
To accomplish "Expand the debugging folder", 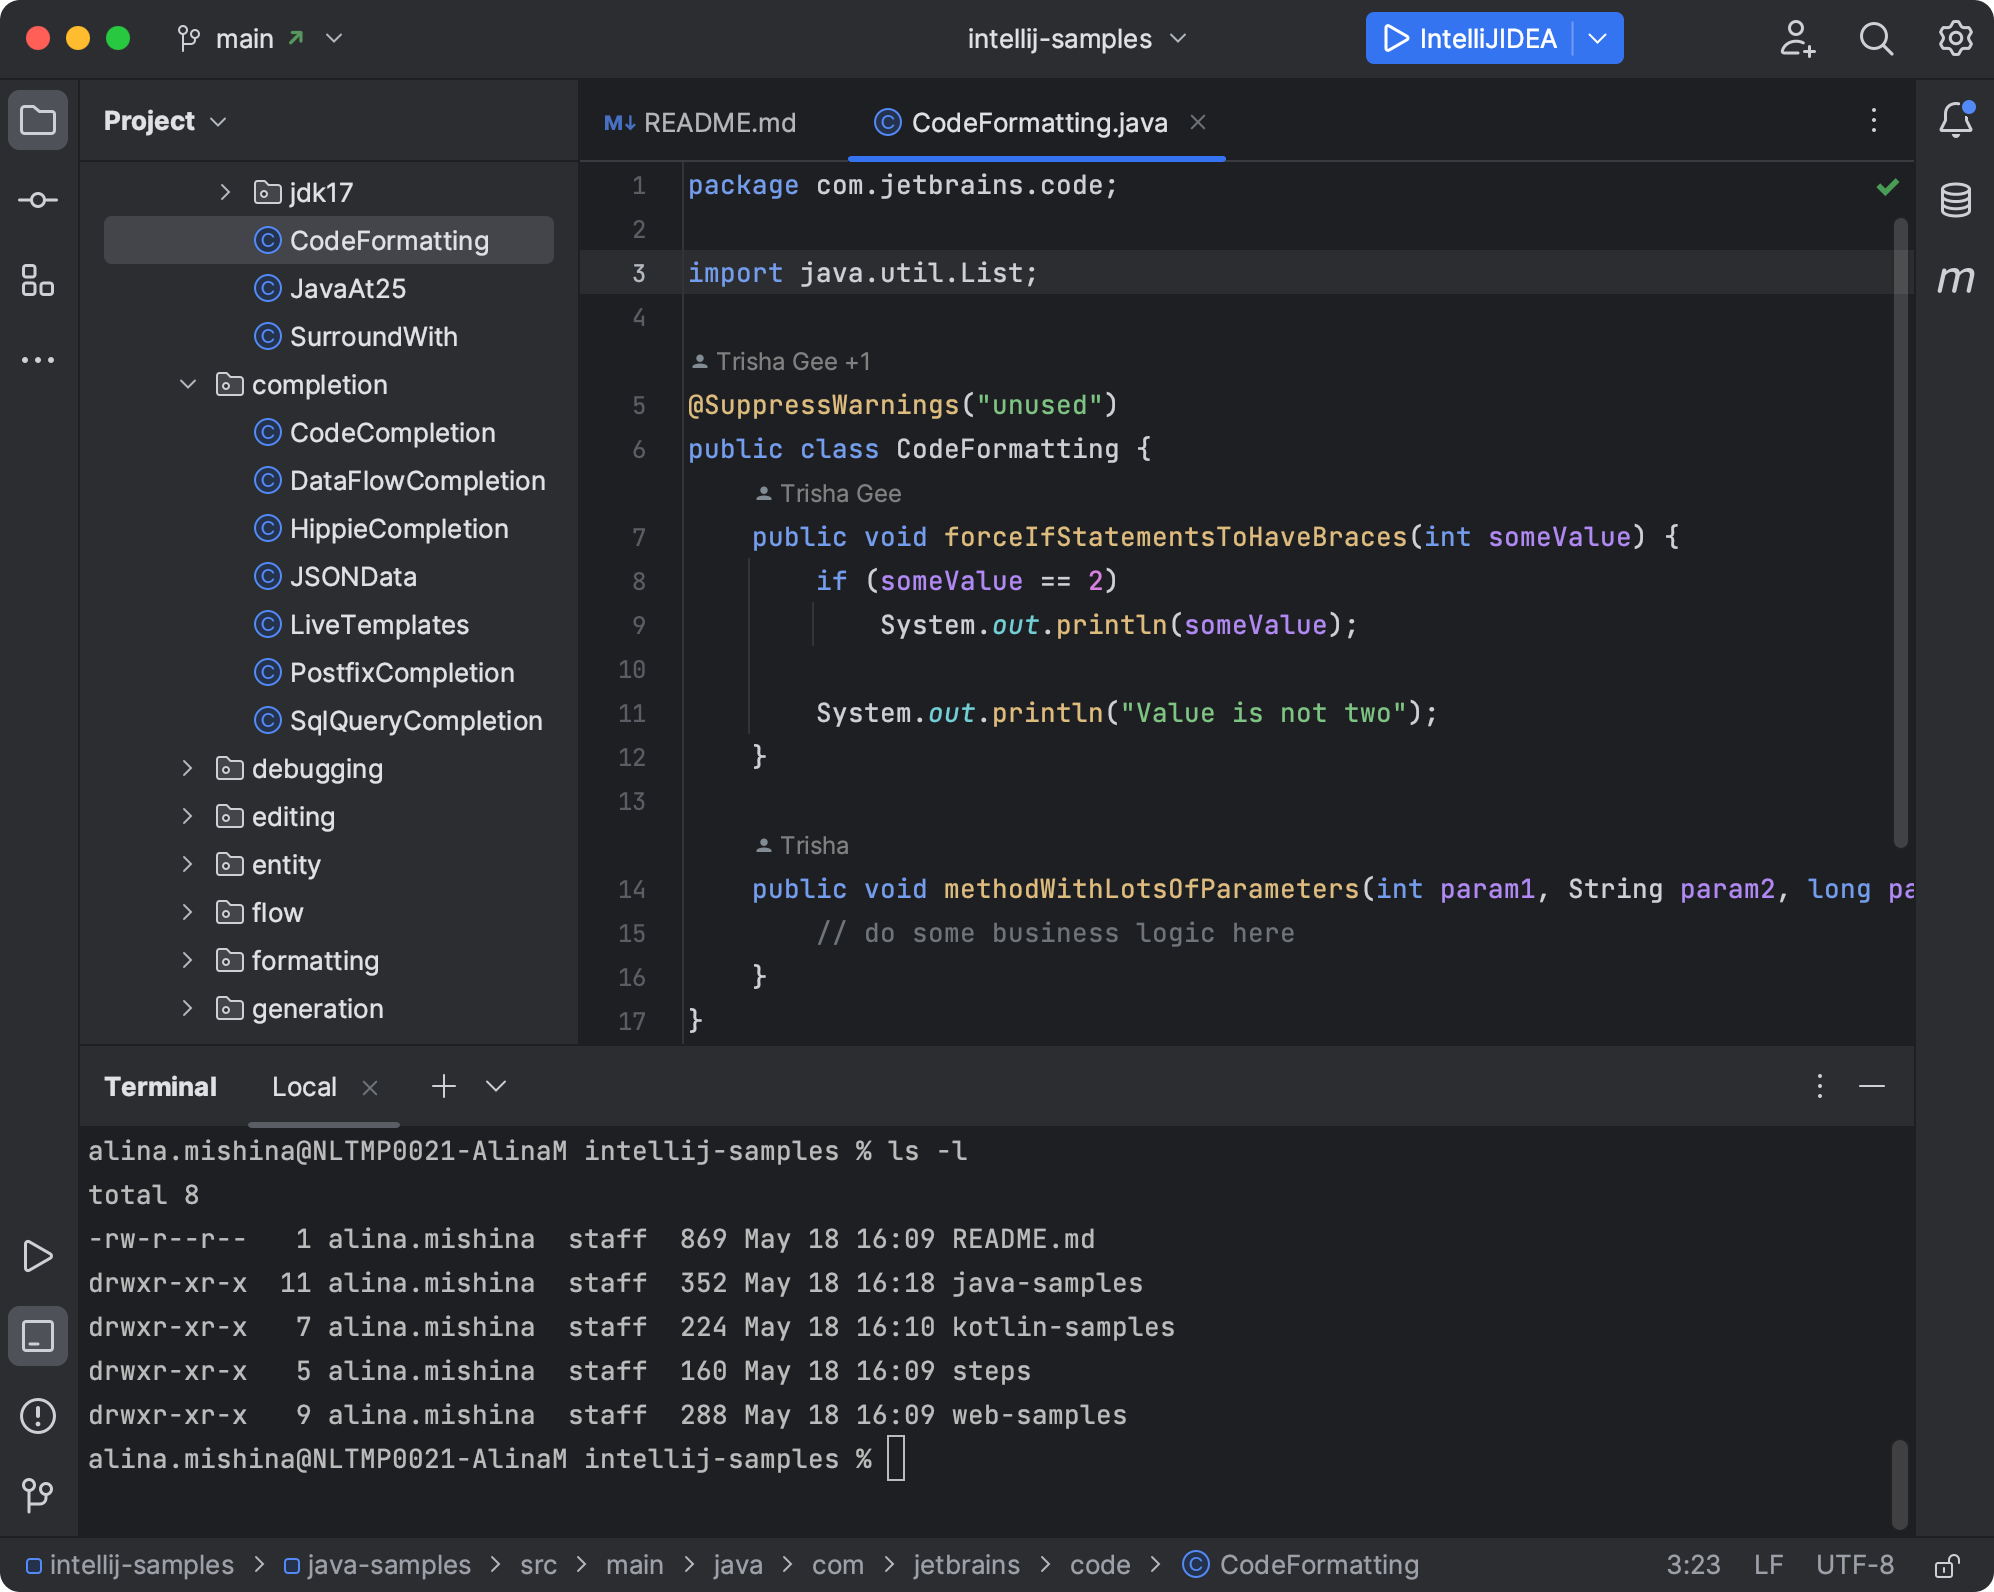I will tap(188, 768).
